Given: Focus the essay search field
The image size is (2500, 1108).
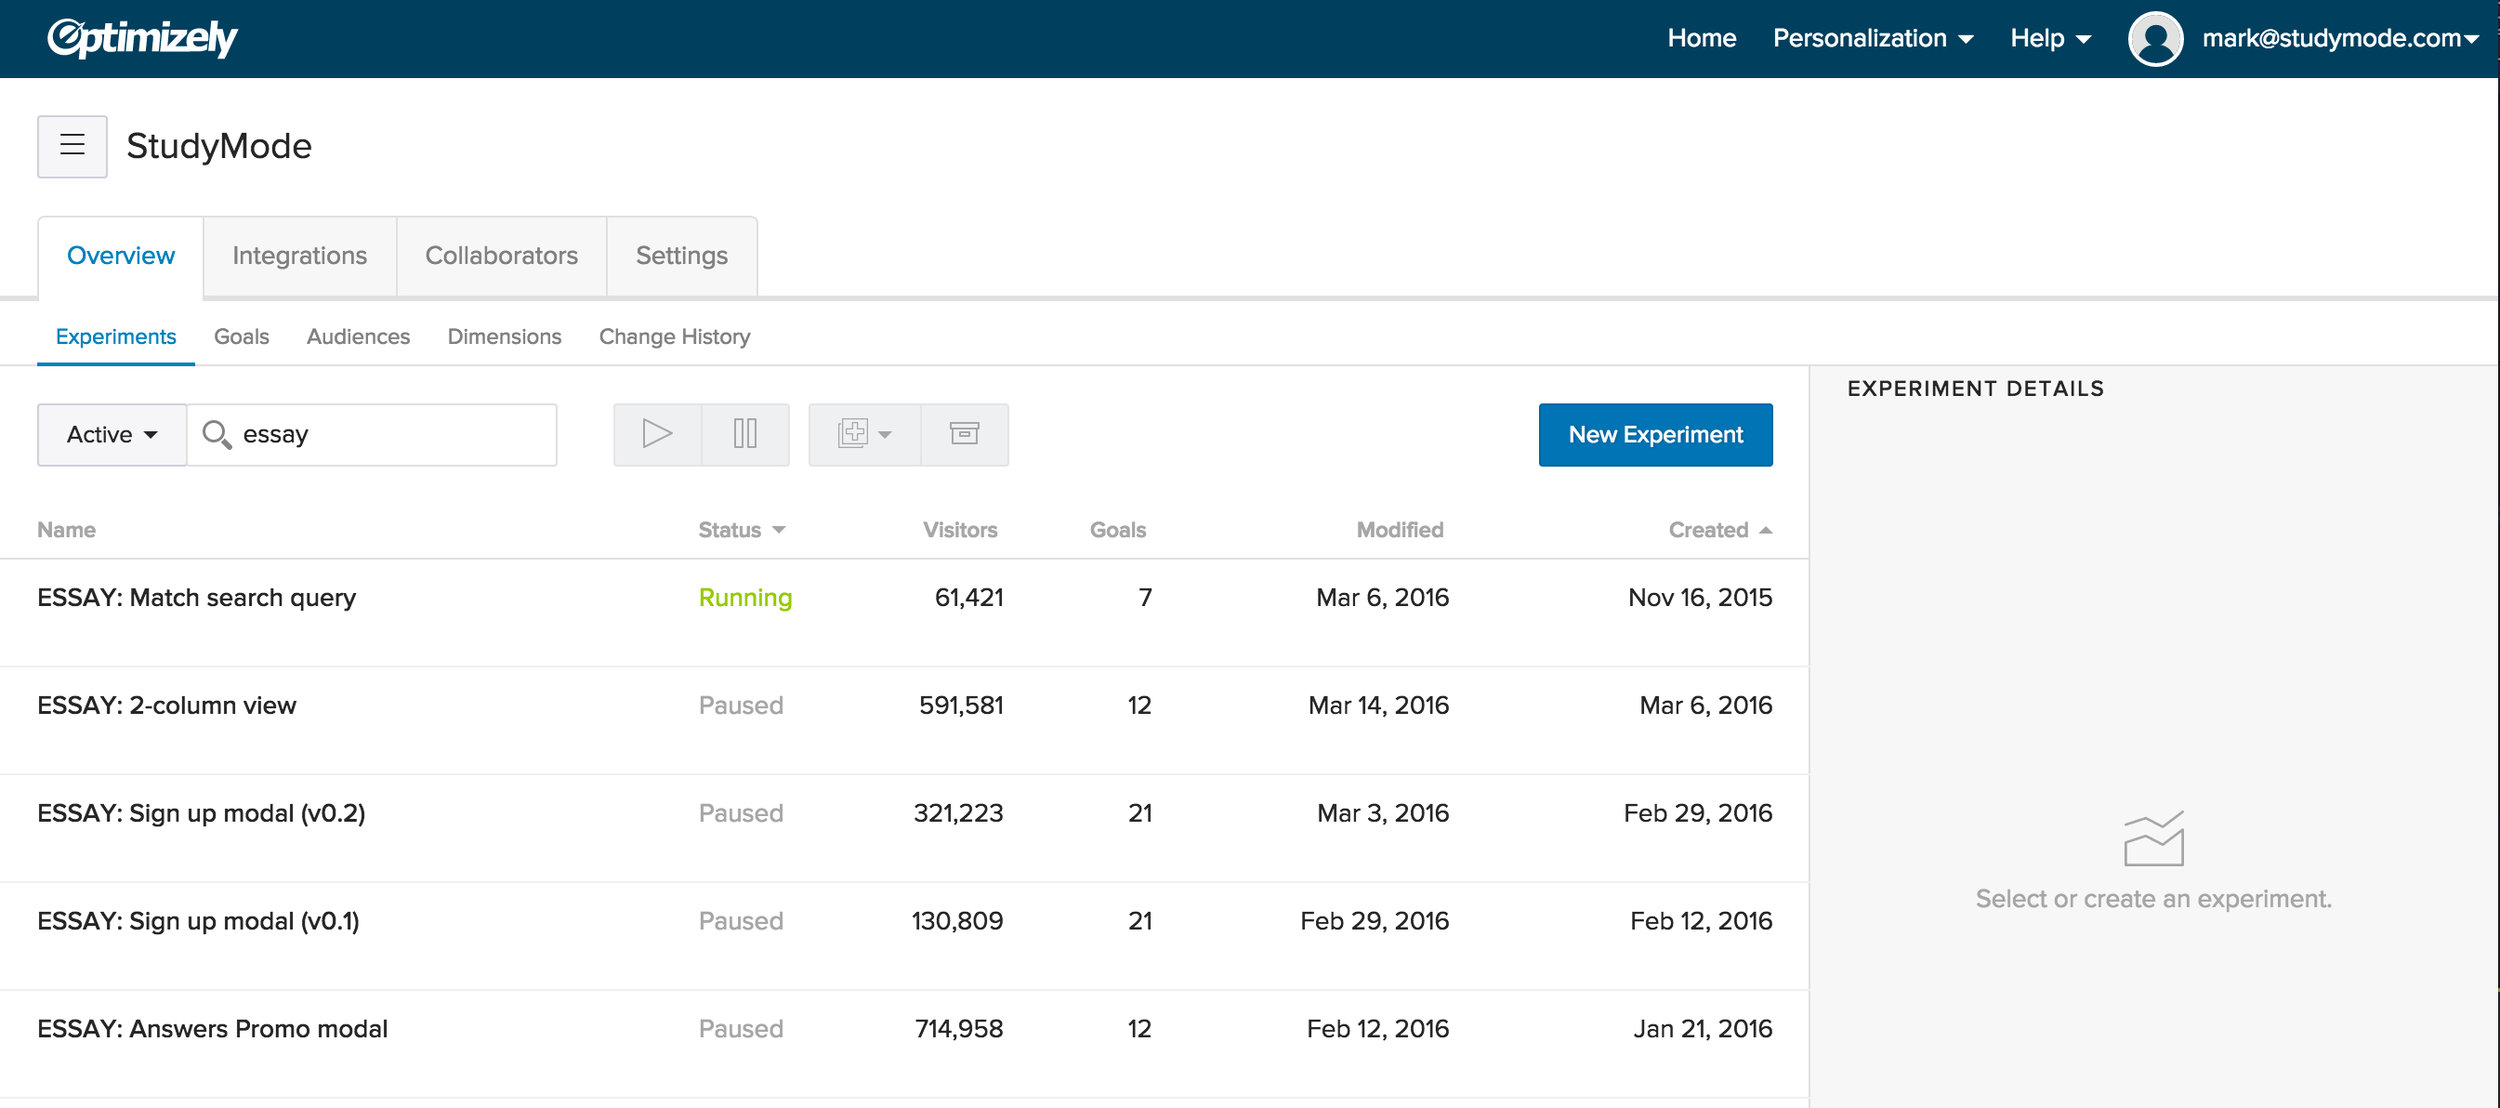Looking at the screenshot, I should (x=372, y=434).
